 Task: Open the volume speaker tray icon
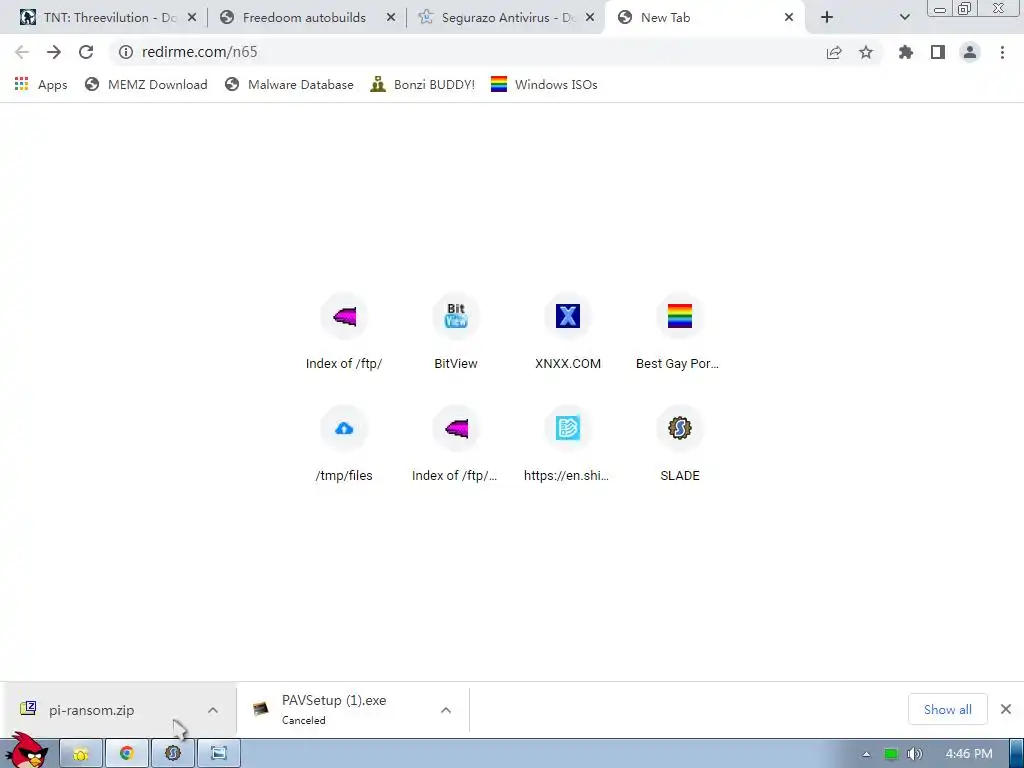914,754
